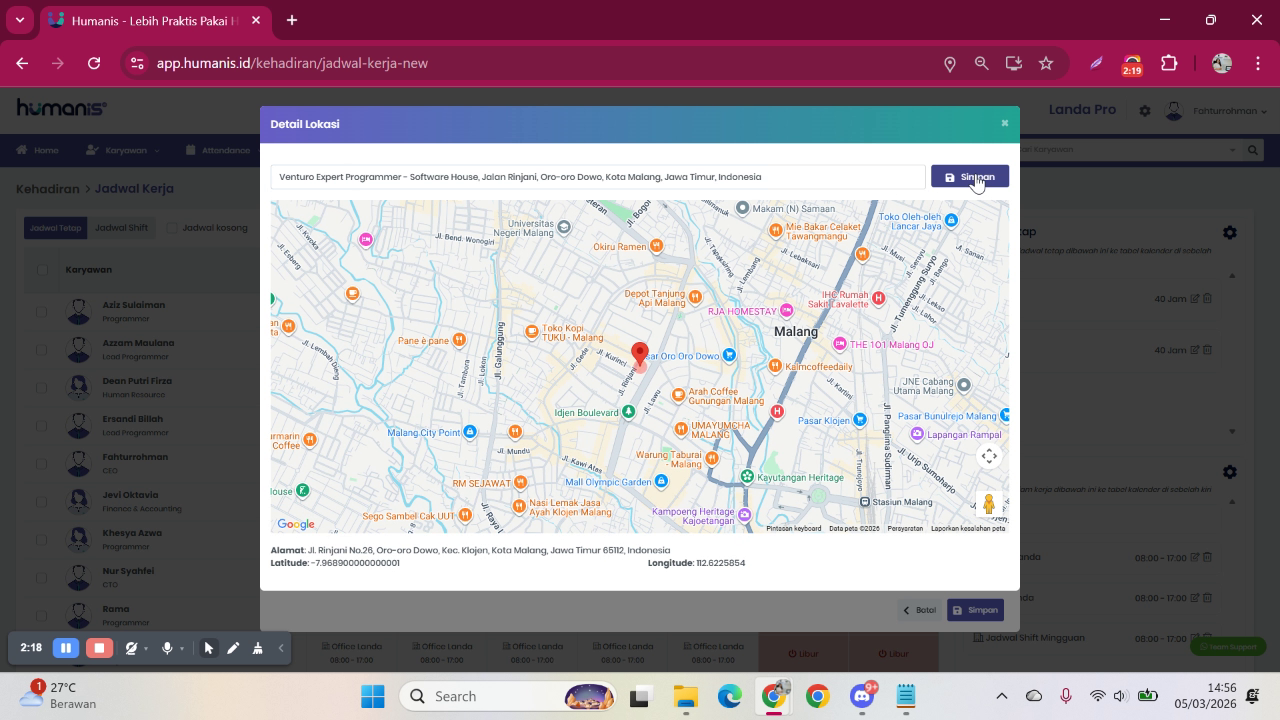Click the Stasiun Malang train station marker
Image resolution: width=1280 pixels, height=720 pixels.
(x=865, y=502)
